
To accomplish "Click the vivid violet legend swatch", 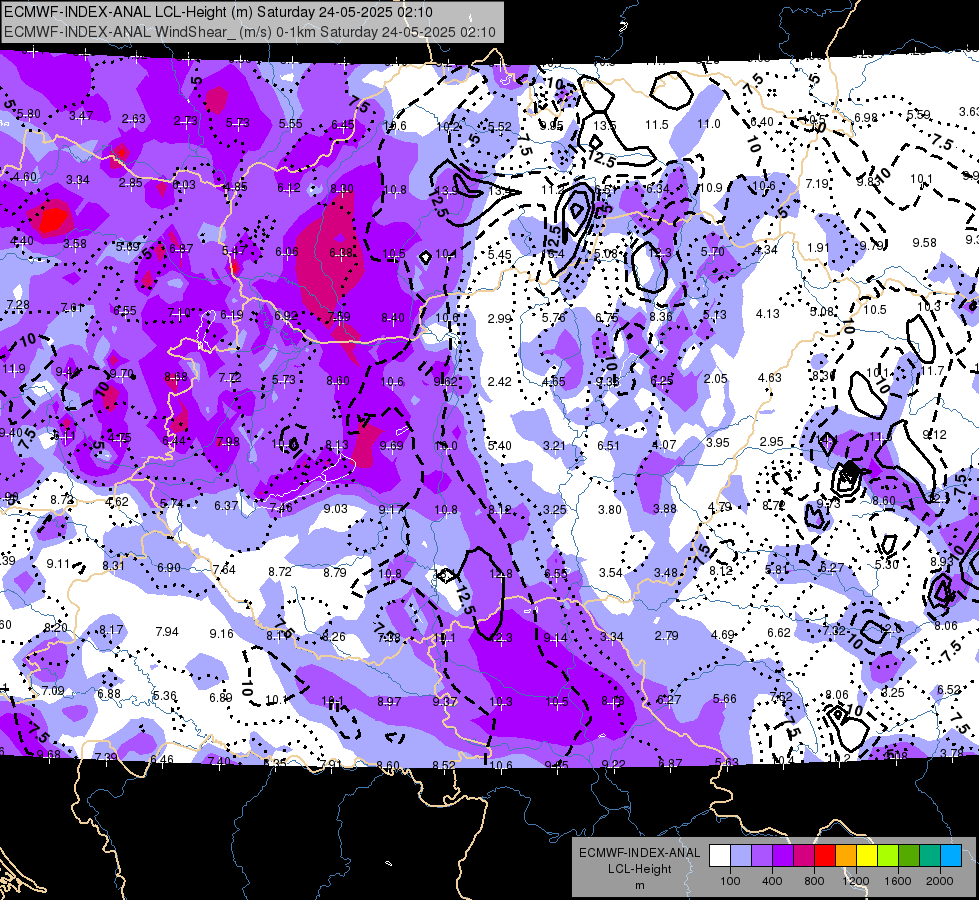I will pos(783,856).
